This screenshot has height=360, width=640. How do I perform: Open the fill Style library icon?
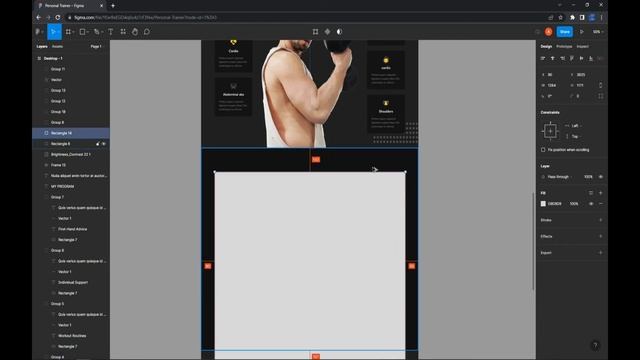click(x=591, y=193)
